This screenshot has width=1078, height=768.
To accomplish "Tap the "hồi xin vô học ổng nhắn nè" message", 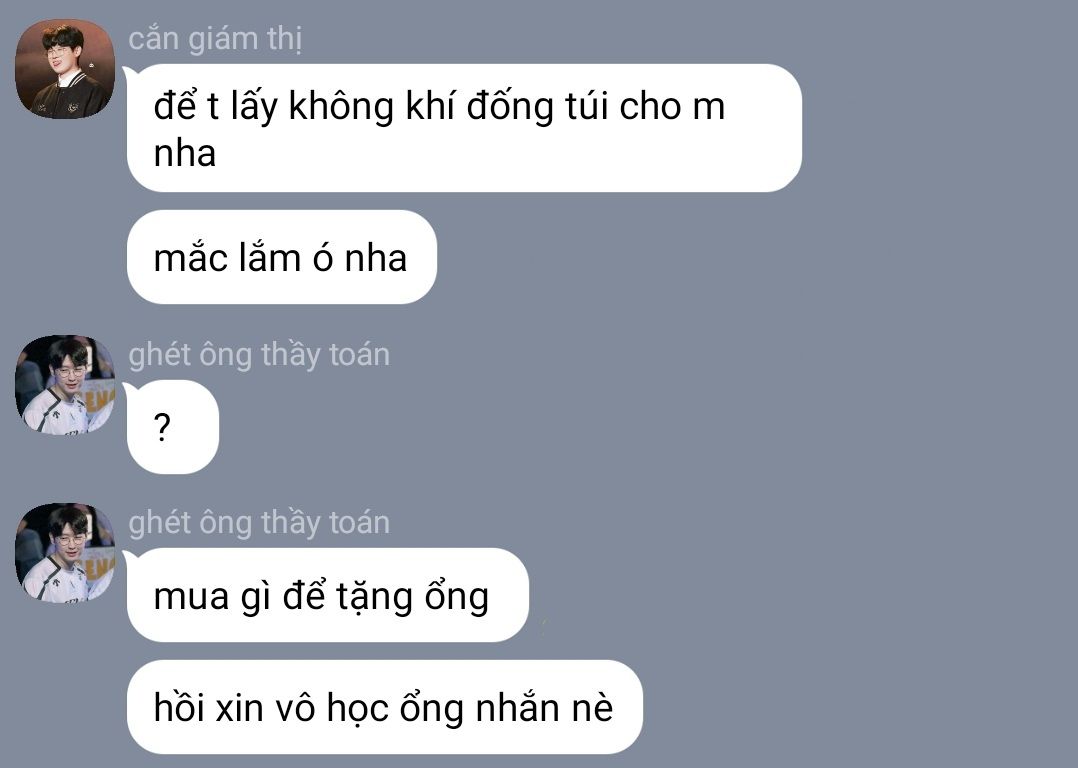I will 384,707.
